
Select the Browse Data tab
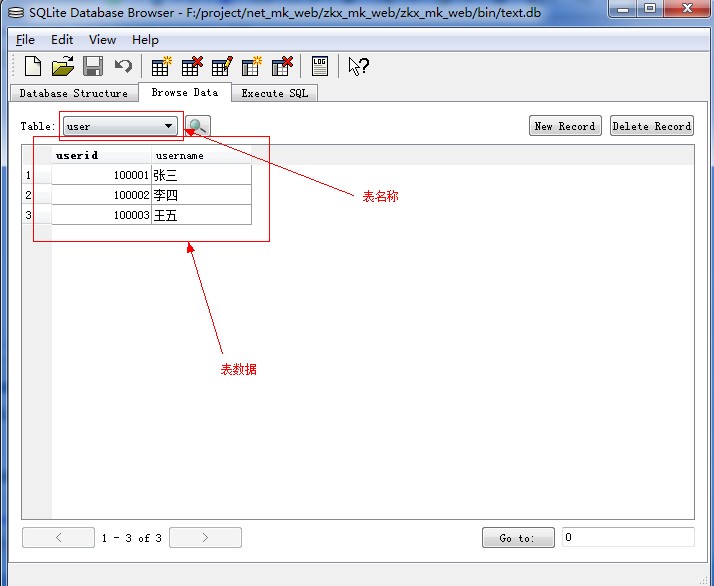185,92
